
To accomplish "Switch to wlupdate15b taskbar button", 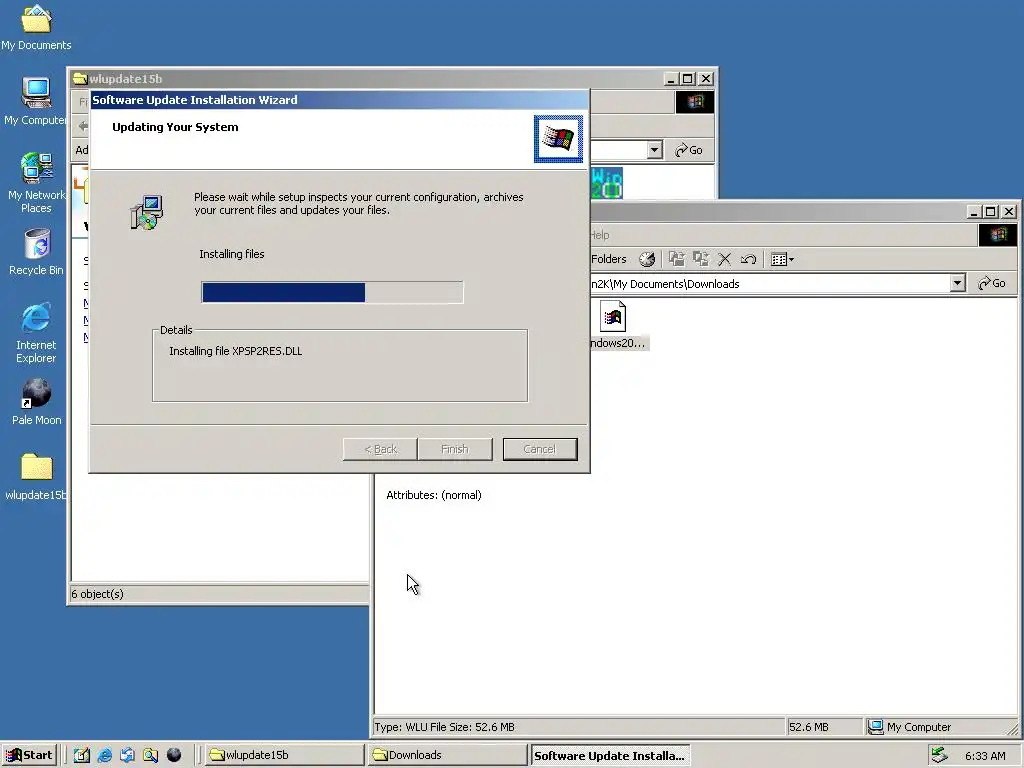I will (x=285, y=756).
